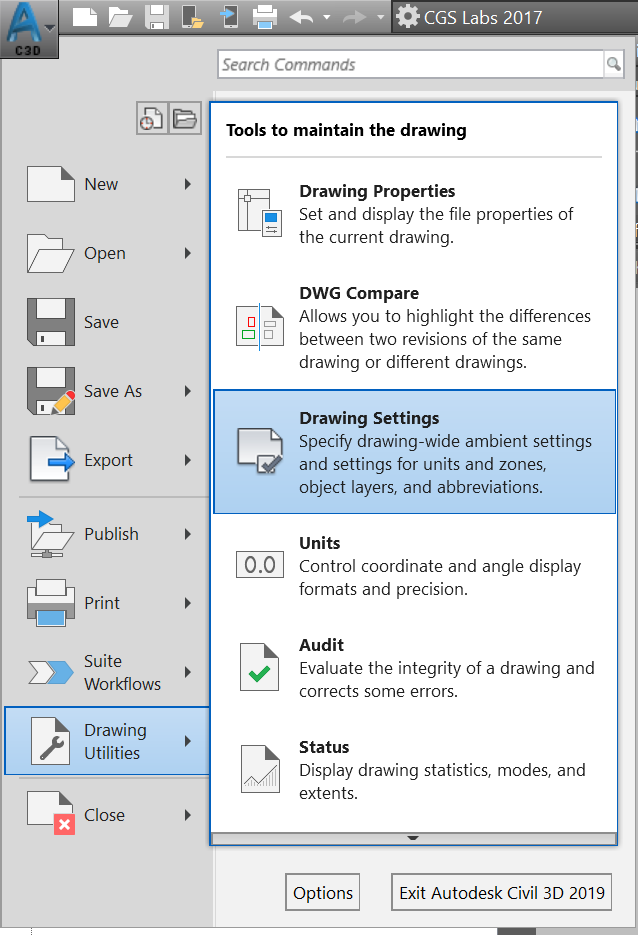Click the Drawing Utilities wrench icon
This screenshot has height=935, width=638.
51,741
